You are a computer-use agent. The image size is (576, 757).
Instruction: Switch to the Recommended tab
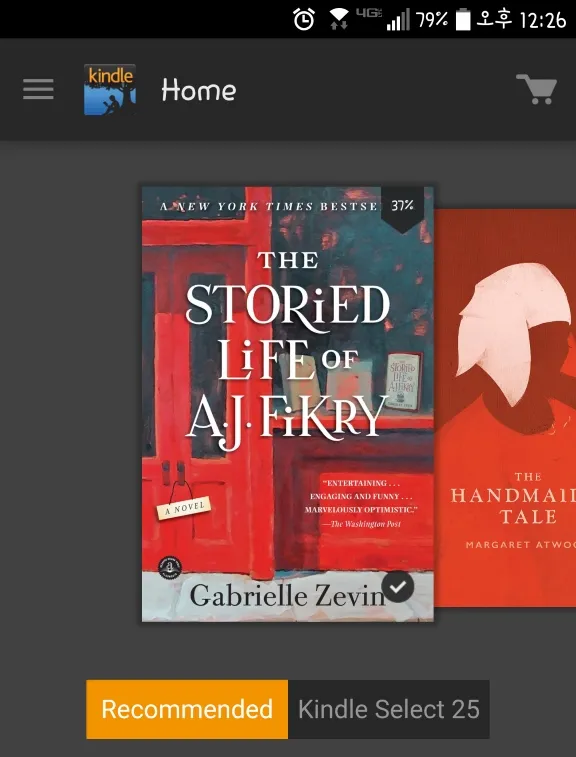pos(187,709)
